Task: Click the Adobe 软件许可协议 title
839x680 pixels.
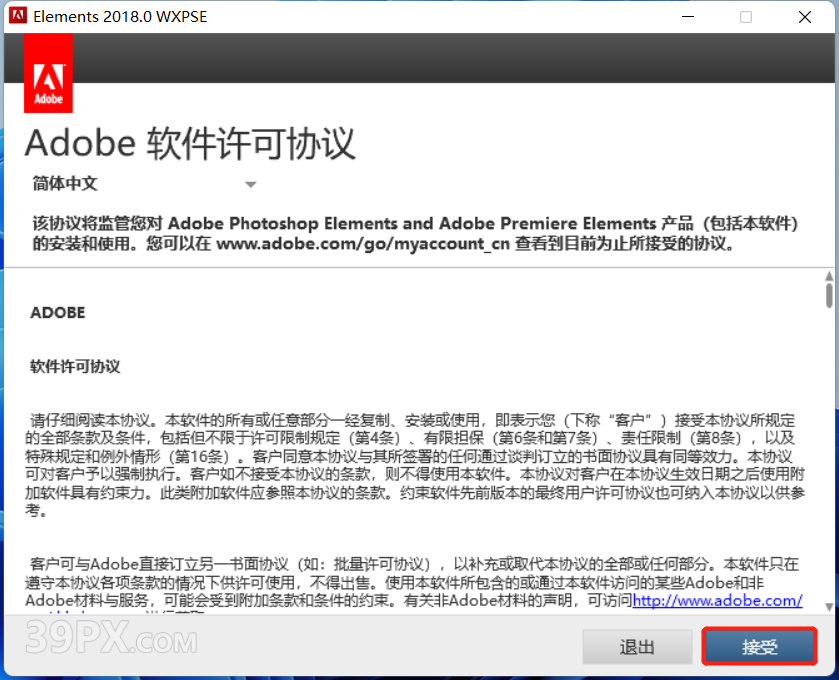Action: coord(190,143)
